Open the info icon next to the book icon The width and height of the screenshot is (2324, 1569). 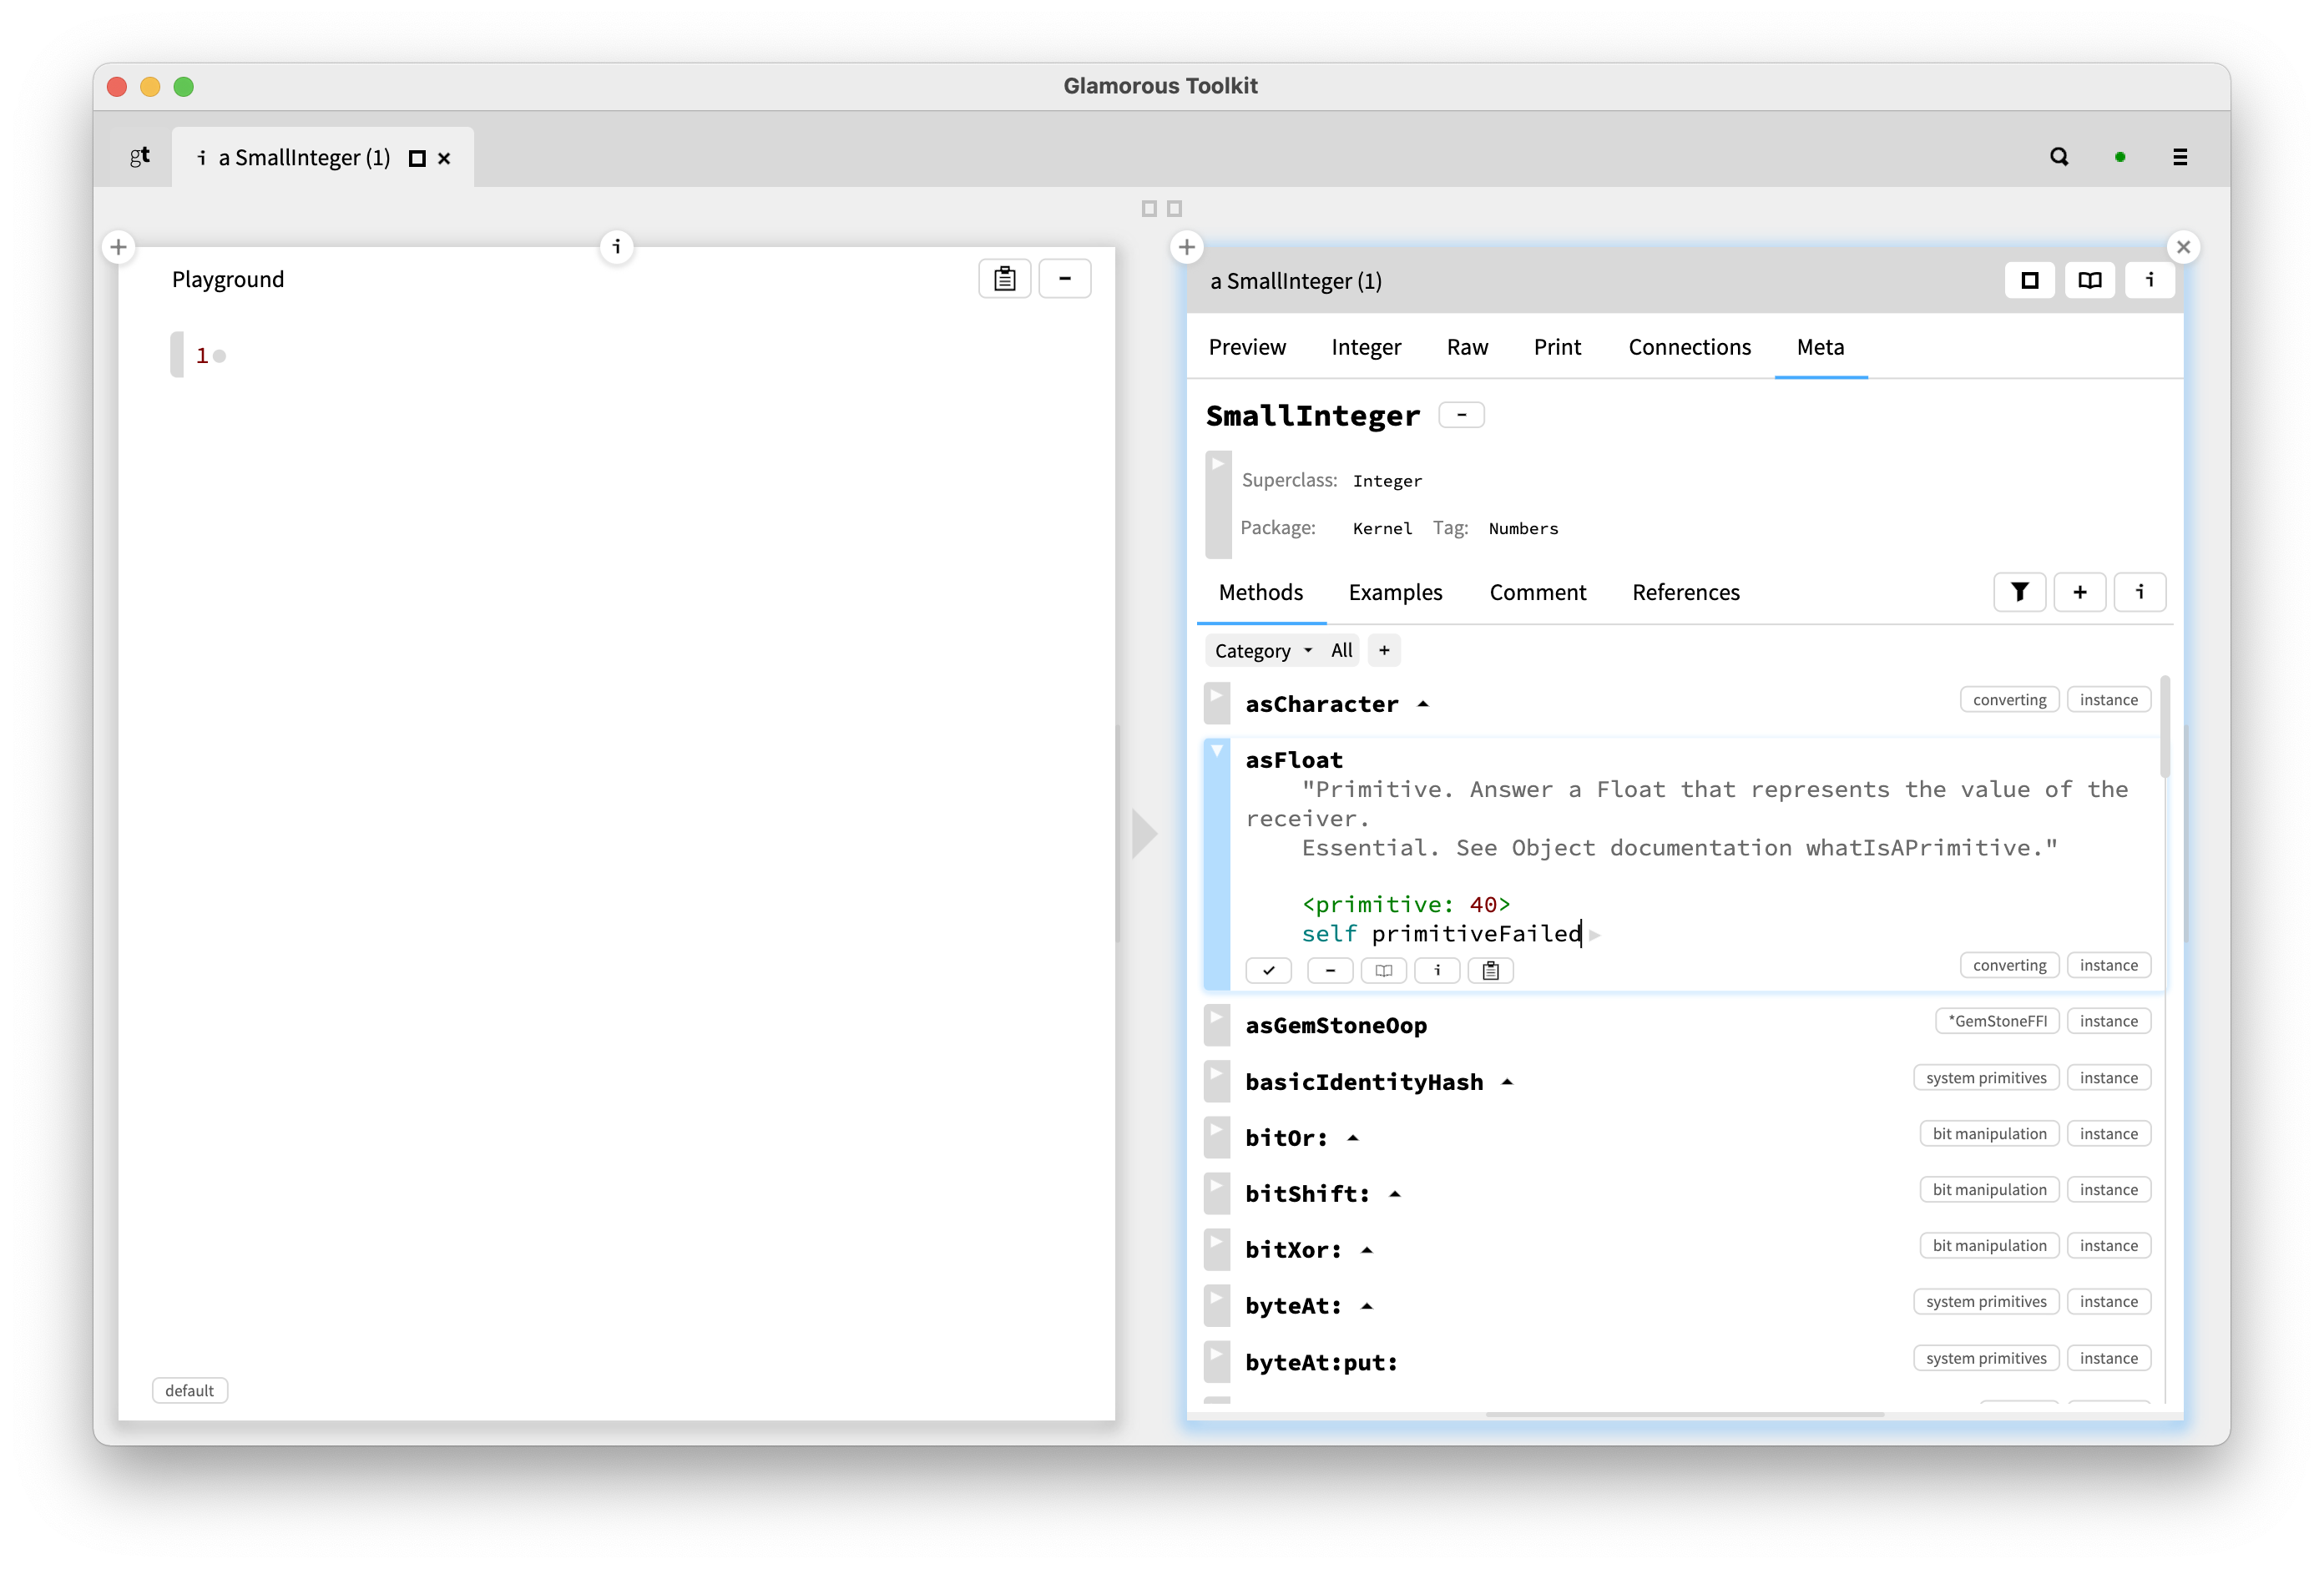(2150, 280)
